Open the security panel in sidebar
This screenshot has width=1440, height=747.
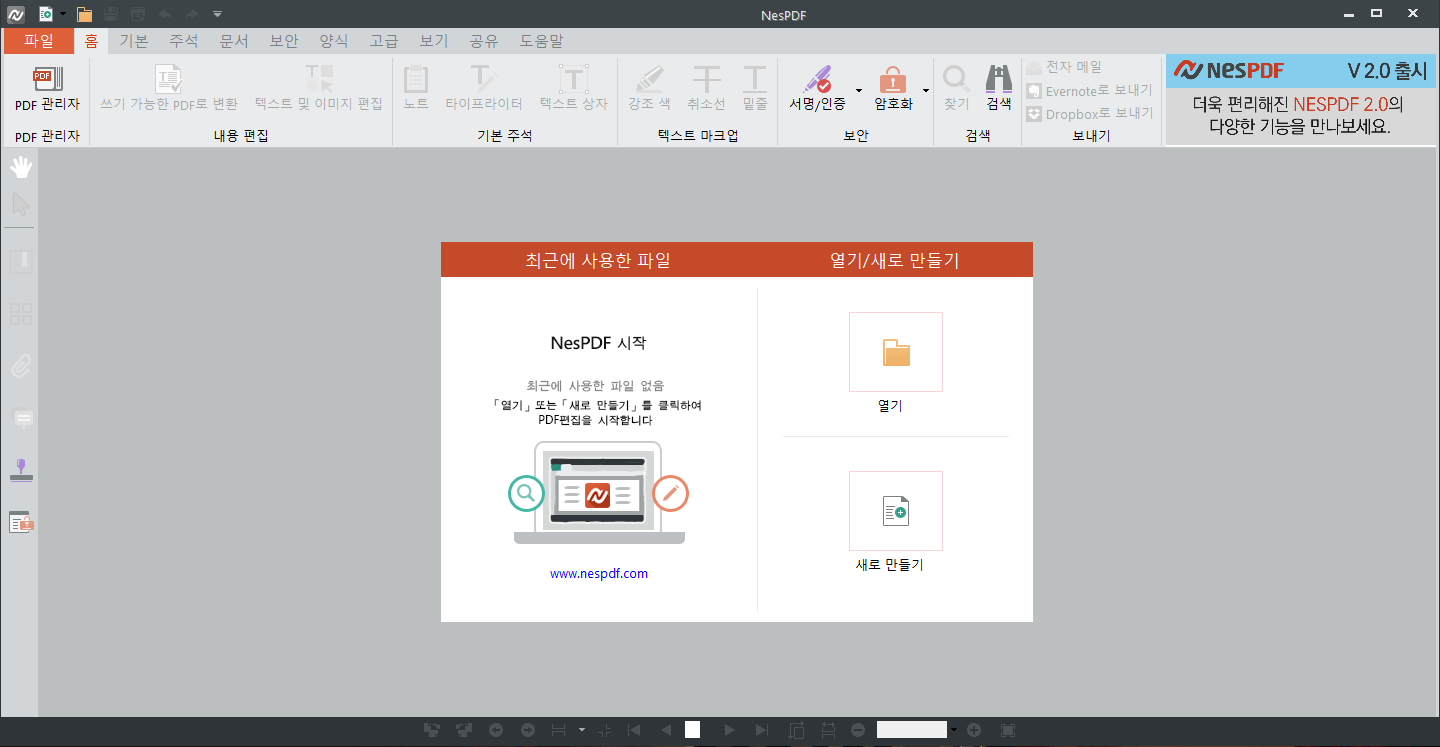pyautogui.click(x=21, y=522)
